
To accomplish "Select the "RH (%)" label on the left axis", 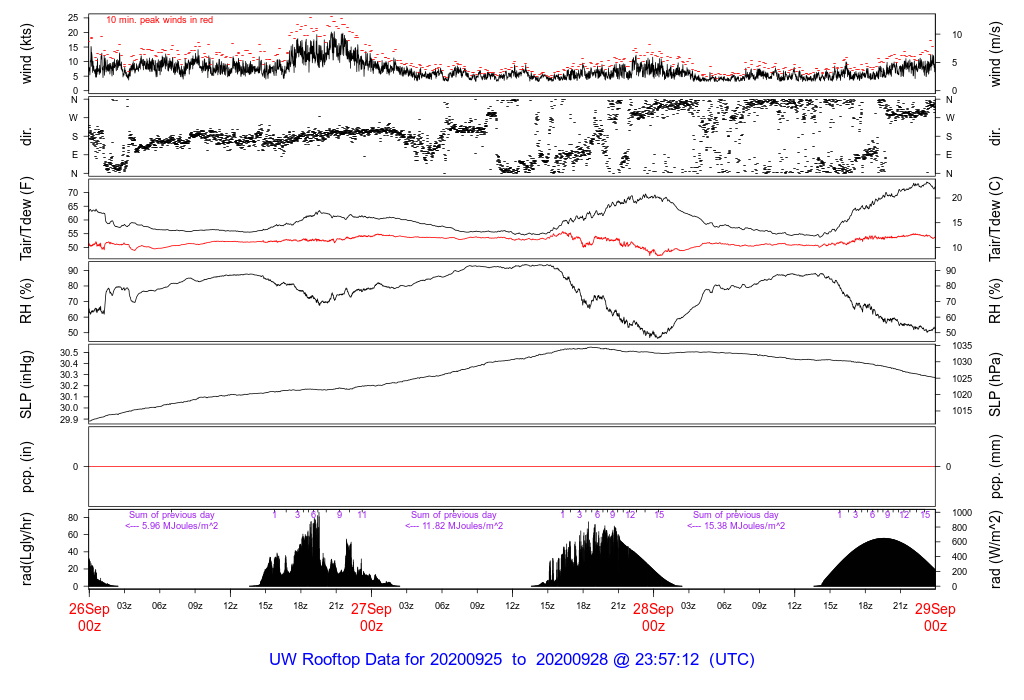I will (x=26, y=301).
